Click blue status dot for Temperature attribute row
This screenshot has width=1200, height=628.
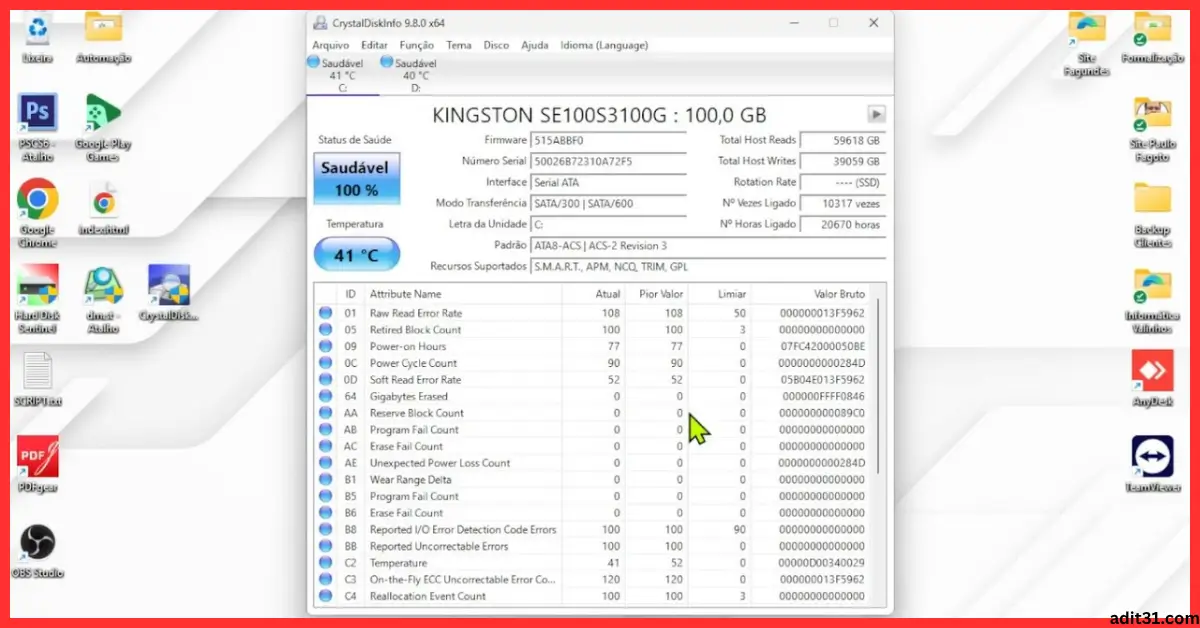coord(325,563)
